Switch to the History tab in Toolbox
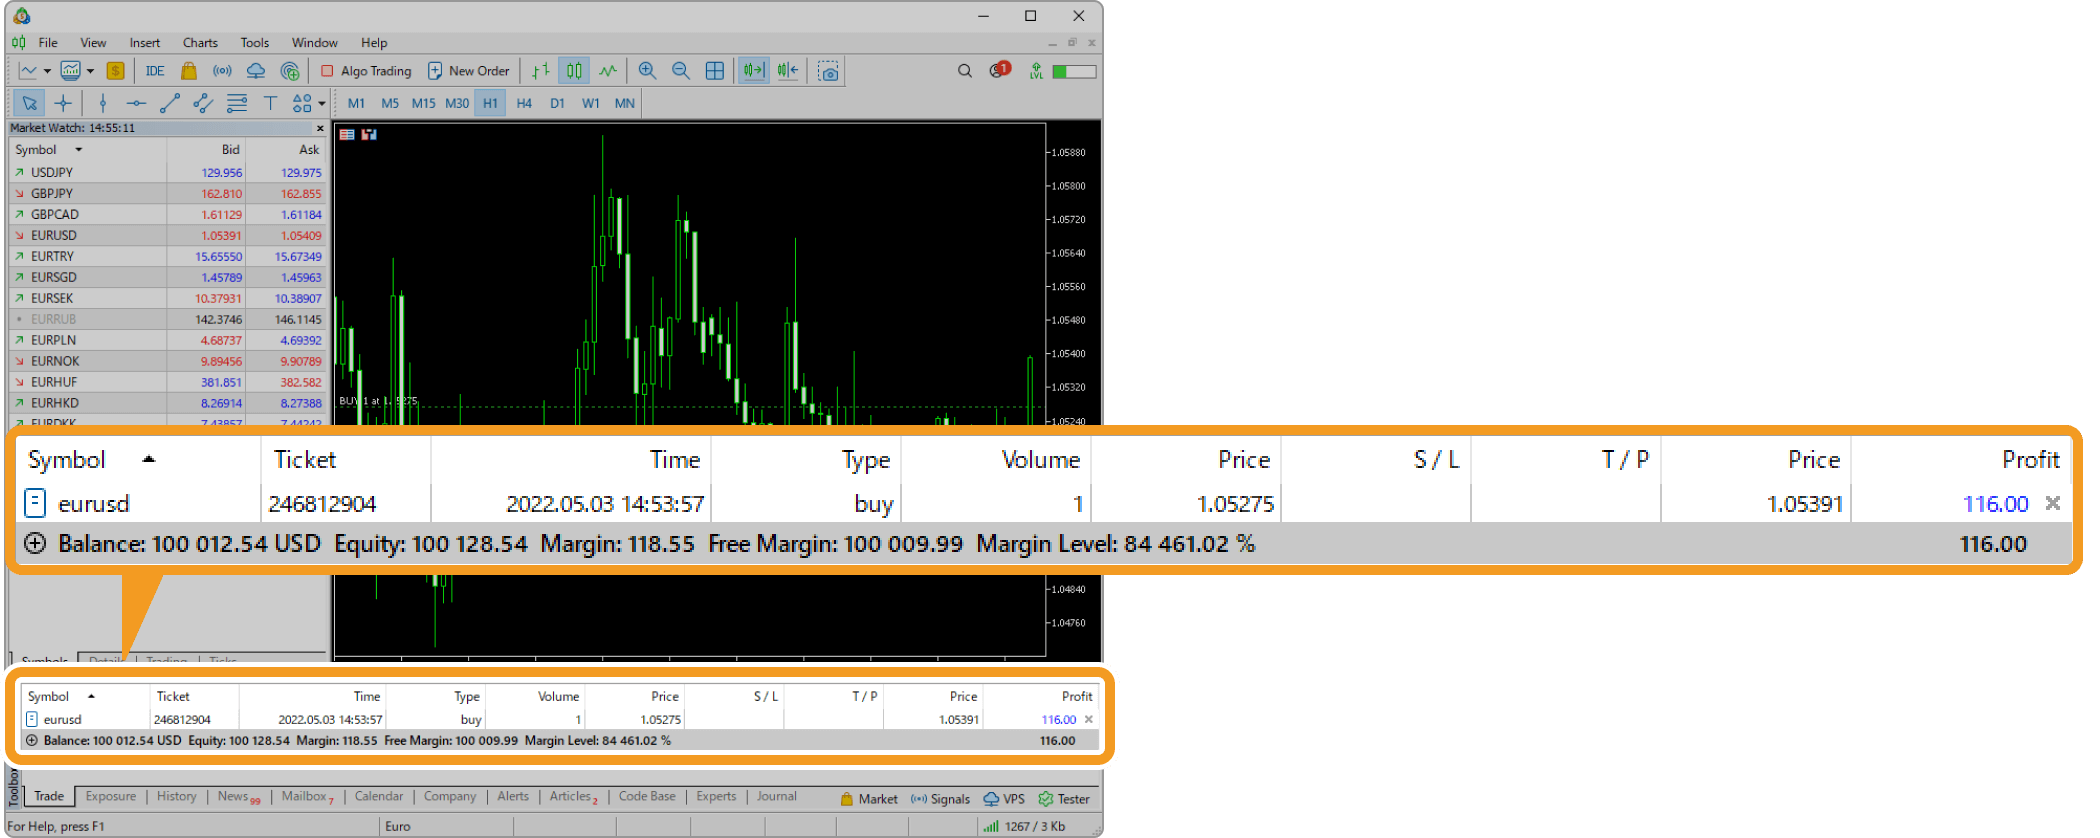The width and height of the screenshot is (2100, 838). pos(177,797)
